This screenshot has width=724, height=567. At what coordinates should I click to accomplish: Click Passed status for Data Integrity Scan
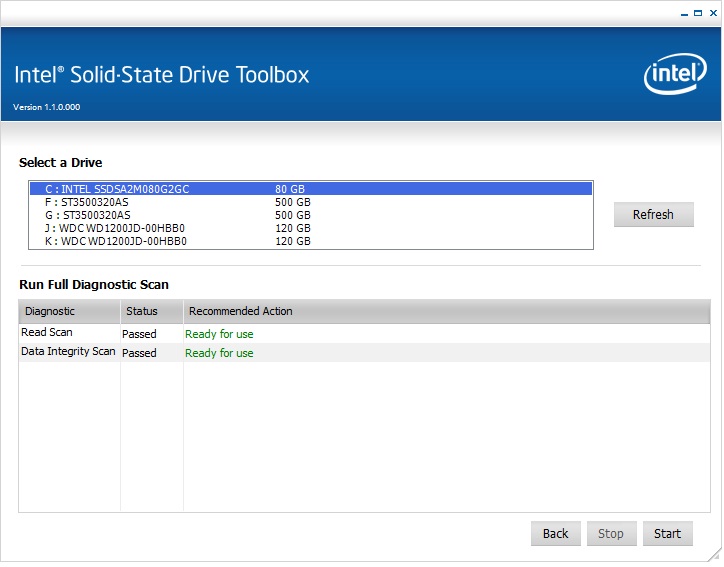(139, 353)
